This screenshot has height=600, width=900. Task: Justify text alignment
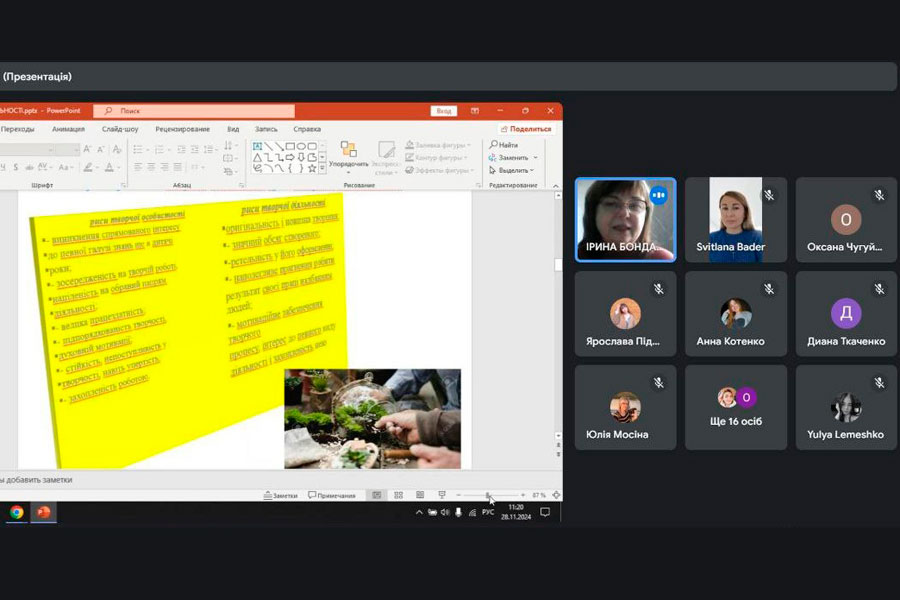coord(178,167)
